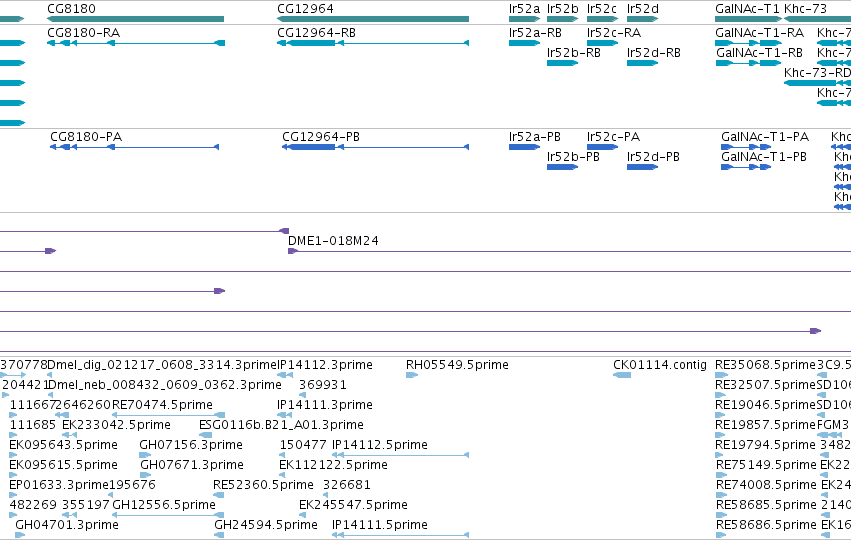Open the RE70474.5prime EST
The image size is (851, 540).
click(168, 415)
